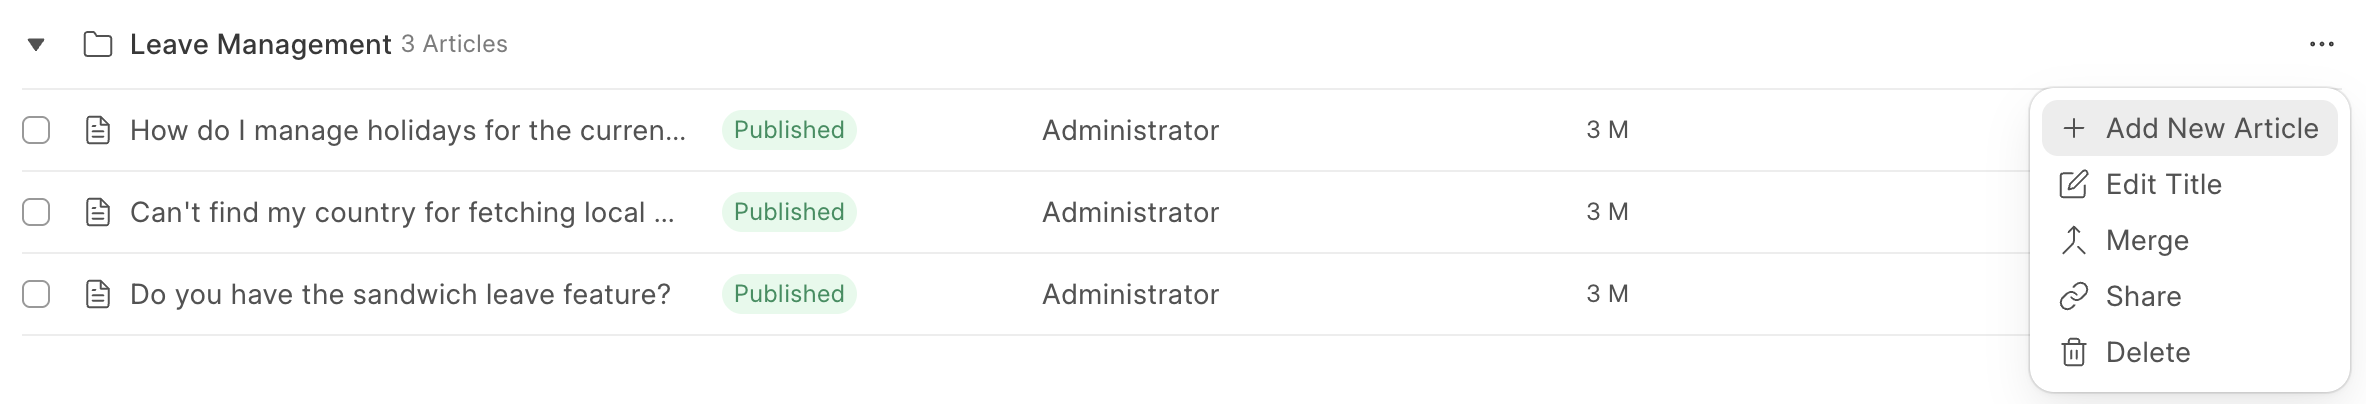Collapse the Leave Management category triangle
The height and width of the screenshot is (404, 2366).
(x=36, y=44)
